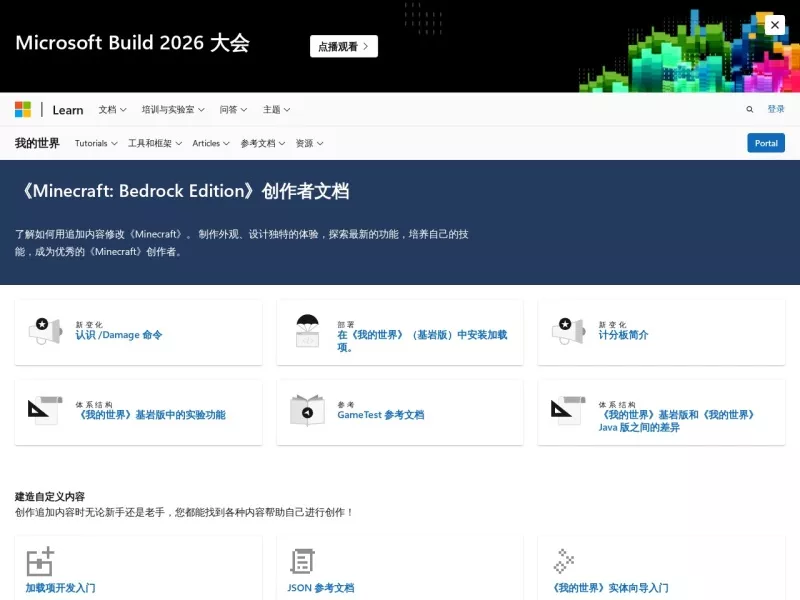Click the 我的世界 site title
This screenshot has width=800, height=600.
(37, 143)
